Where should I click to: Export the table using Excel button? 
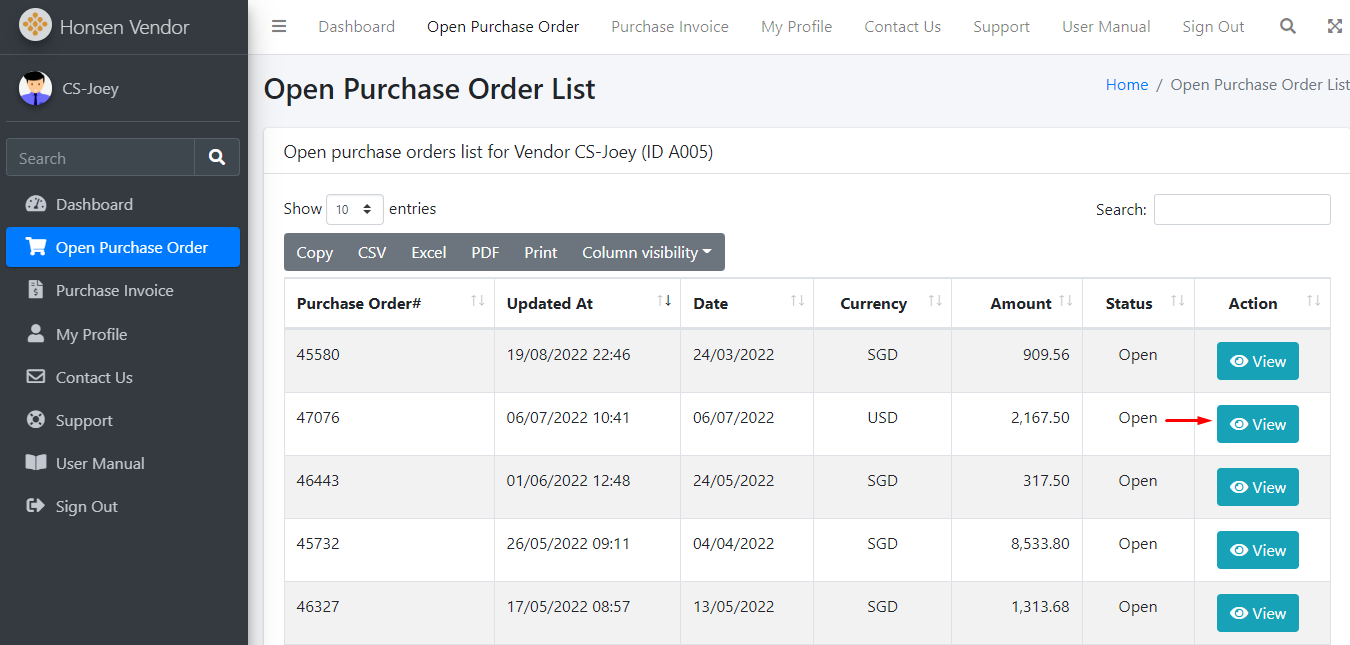pos(428,253)
